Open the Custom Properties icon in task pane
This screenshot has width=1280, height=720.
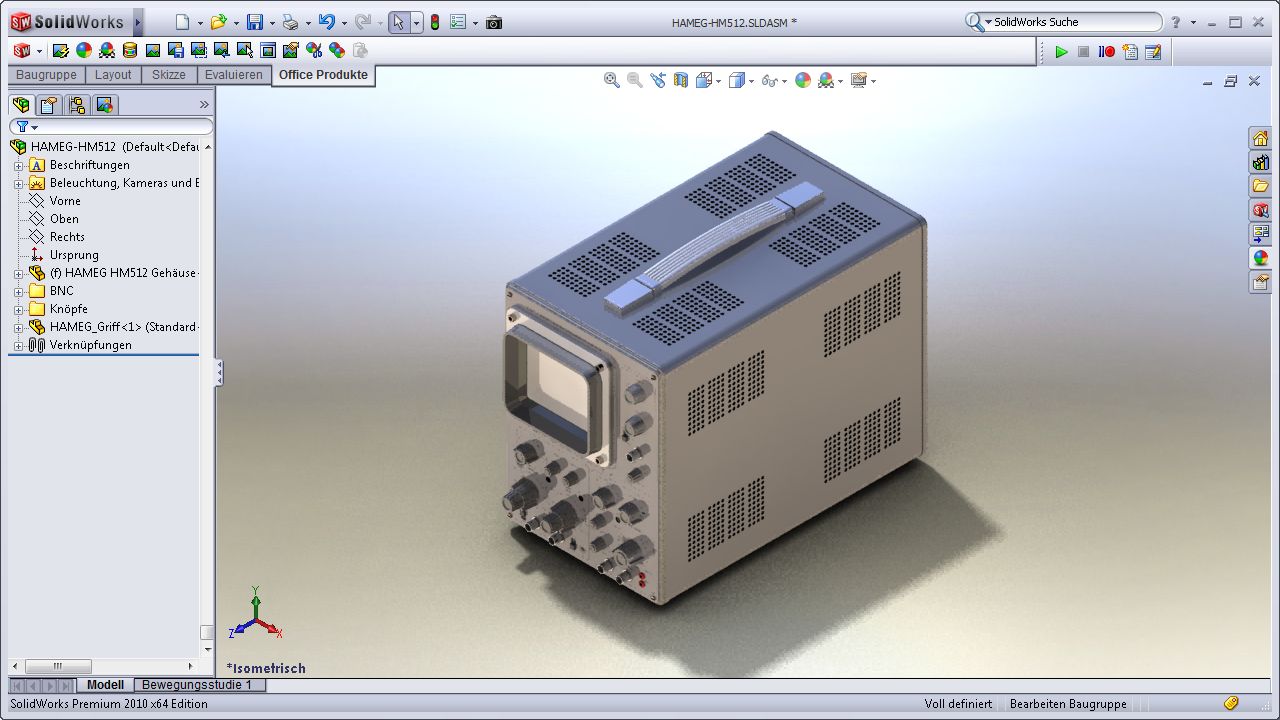(x=1260, y=282)
